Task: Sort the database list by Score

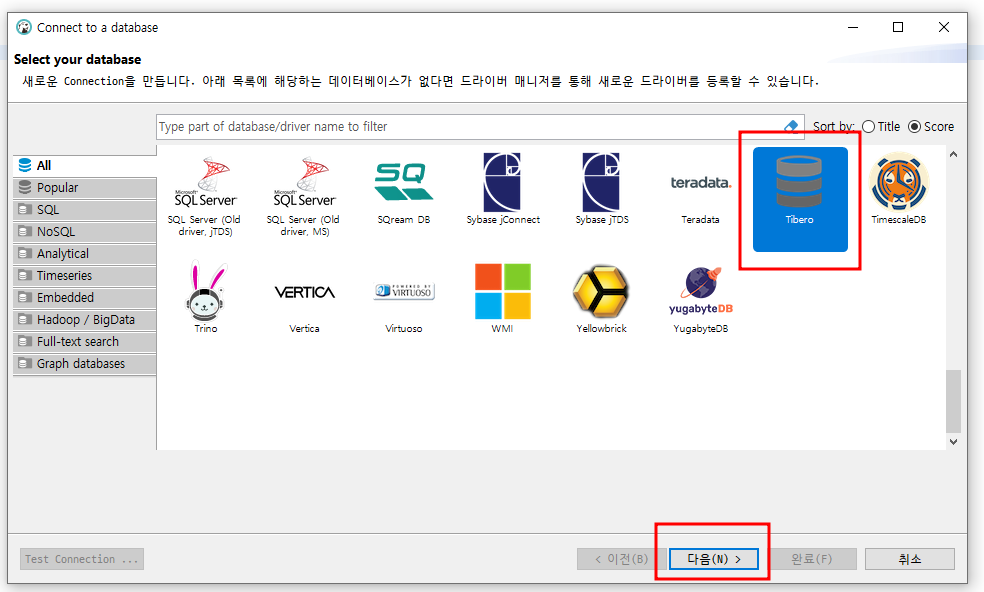Action: [x=931, y=127]
